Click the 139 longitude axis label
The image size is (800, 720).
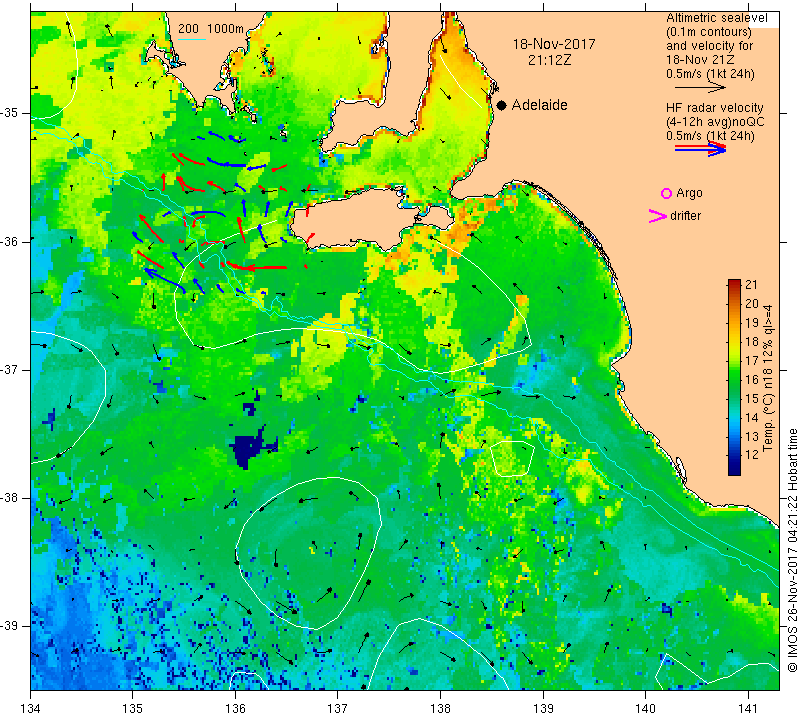click(543, 709)
